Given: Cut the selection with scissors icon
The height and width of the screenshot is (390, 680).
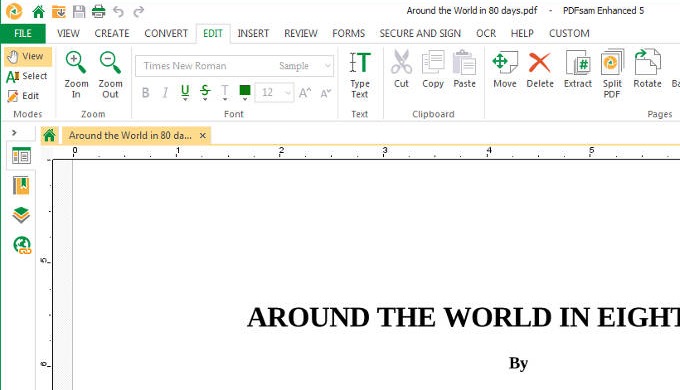Looking at the screenshot, I should [401, 69].
